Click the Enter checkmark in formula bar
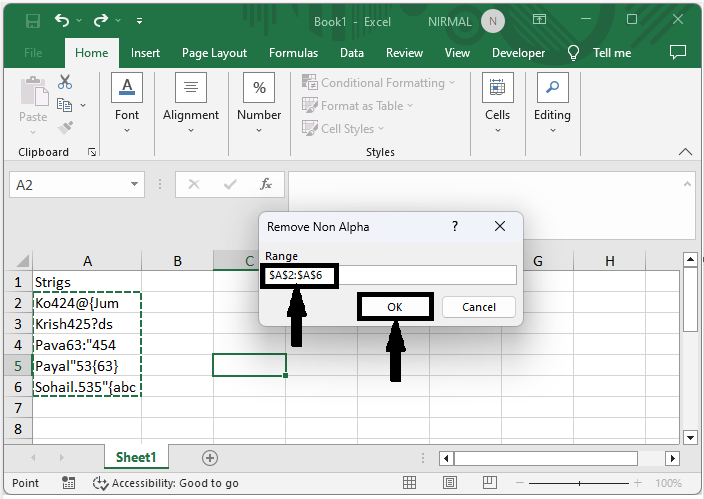Screen dimensions: 704x499 230,184
